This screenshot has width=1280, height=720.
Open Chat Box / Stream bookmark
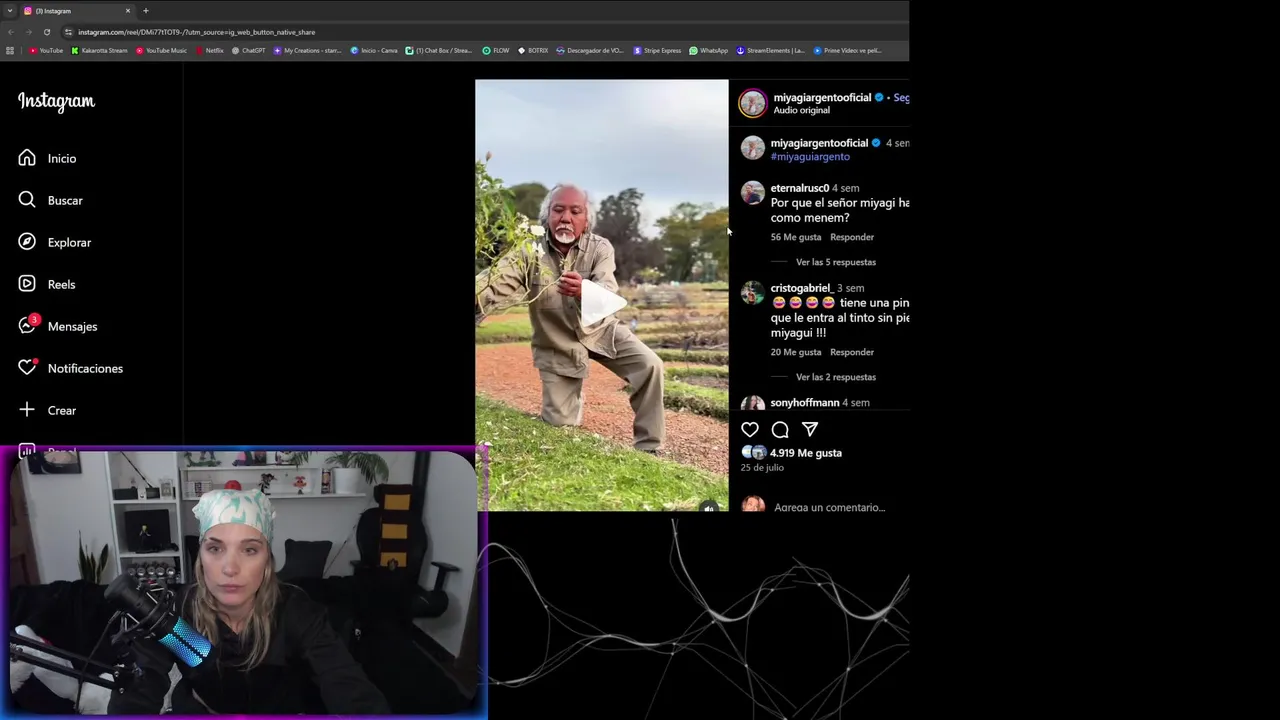pos(439,50)
